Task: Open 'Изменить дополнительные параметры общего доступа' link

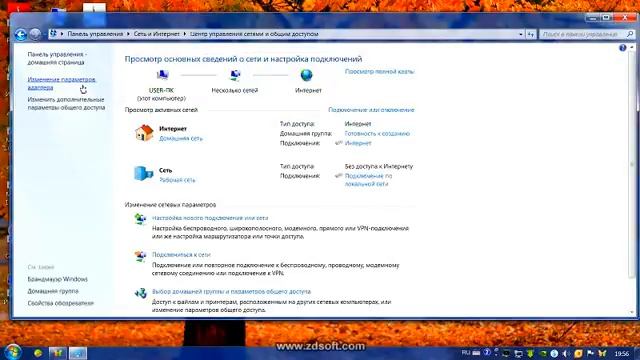Action: (x=66, y=104)
